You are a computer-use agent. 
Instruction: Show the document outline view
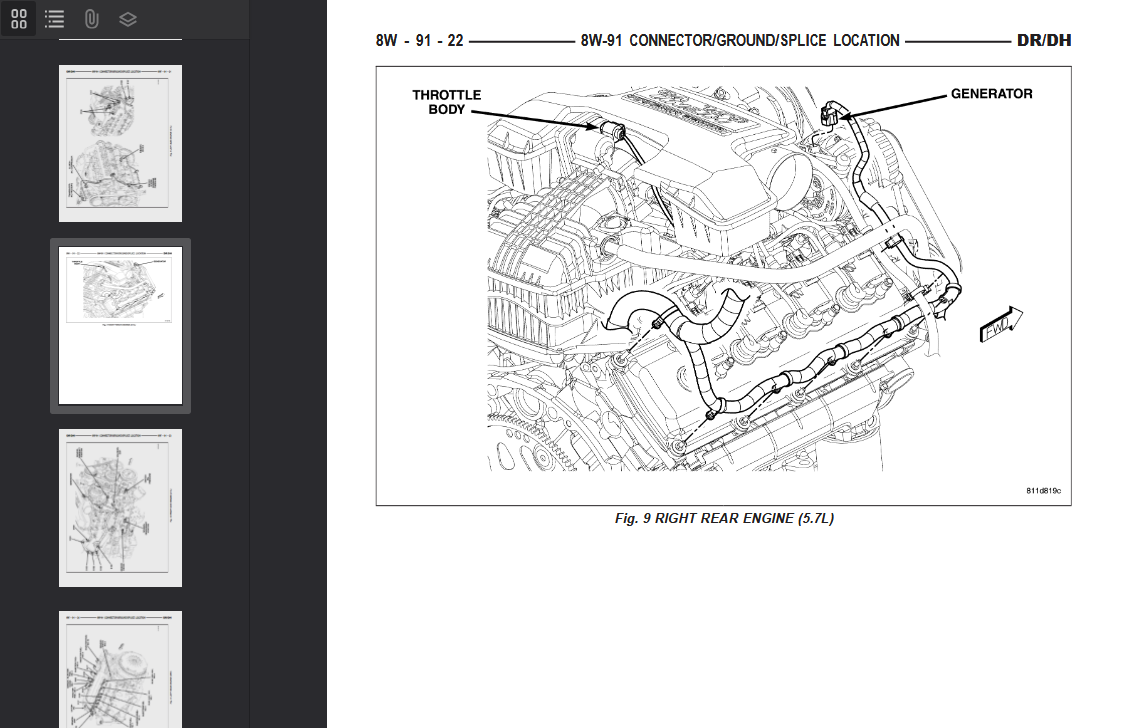tap(55, 19)
